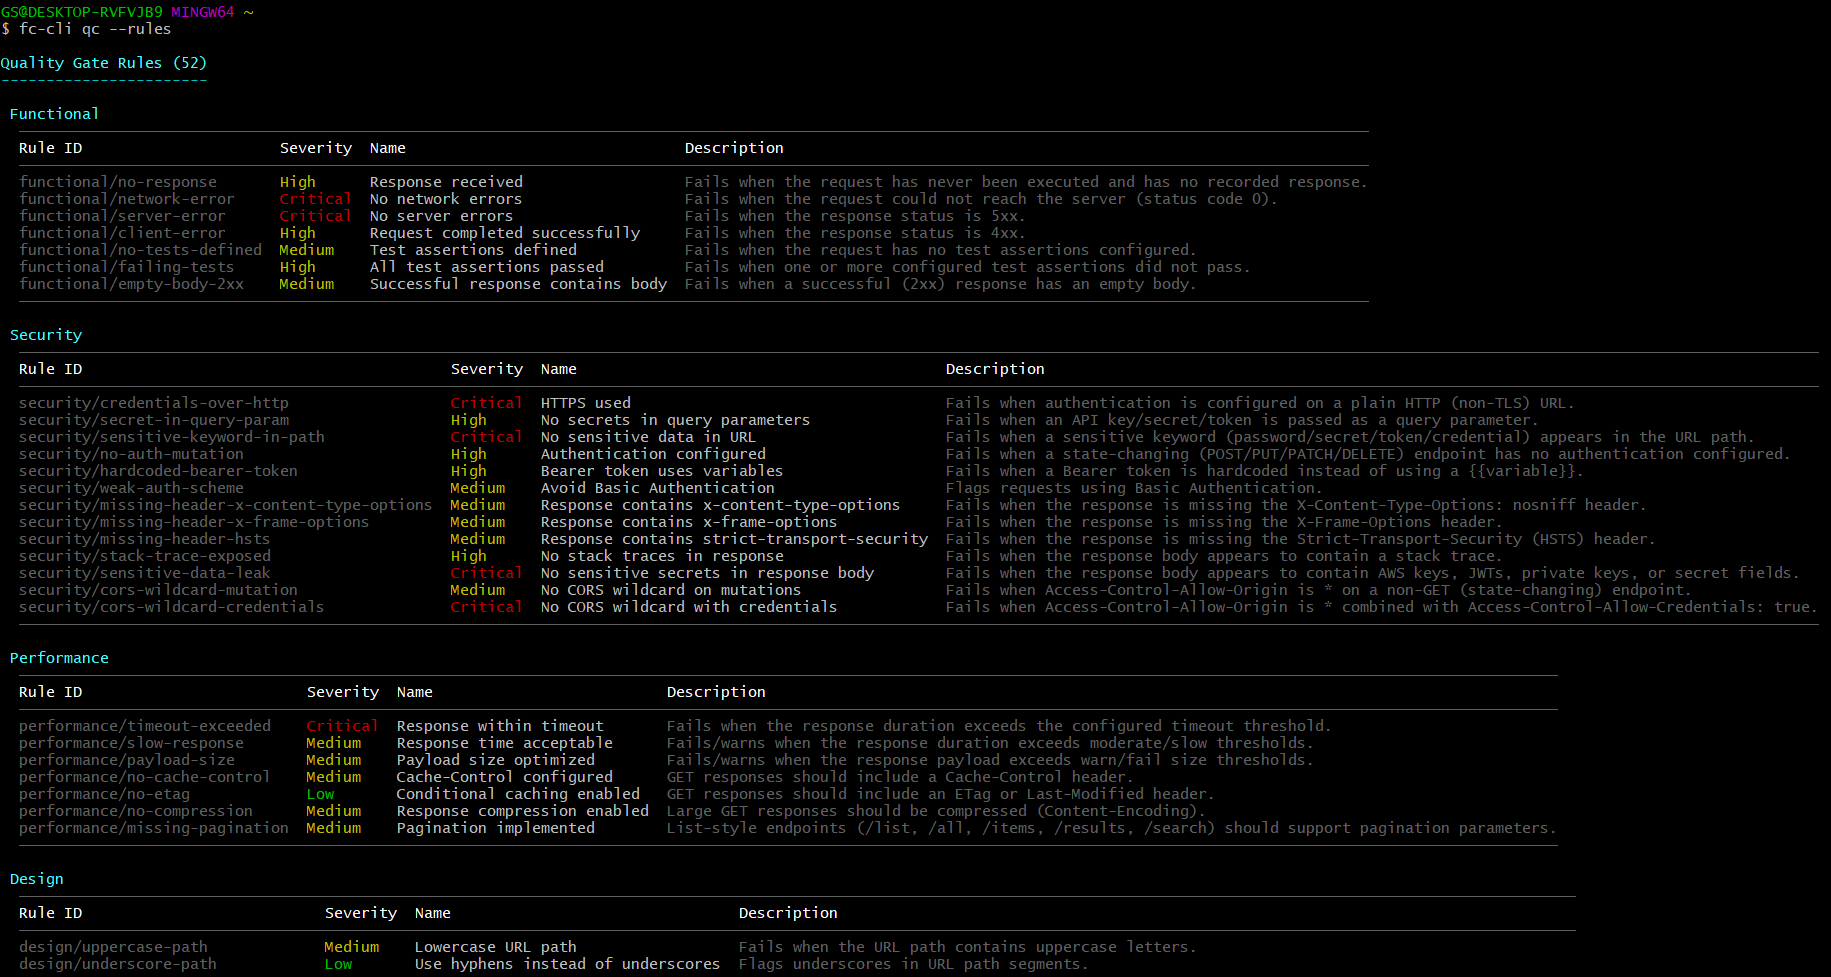Click the Severity column header in Performance table
Viewport: 1831px width, 977px height.
[x=343, y=692]
